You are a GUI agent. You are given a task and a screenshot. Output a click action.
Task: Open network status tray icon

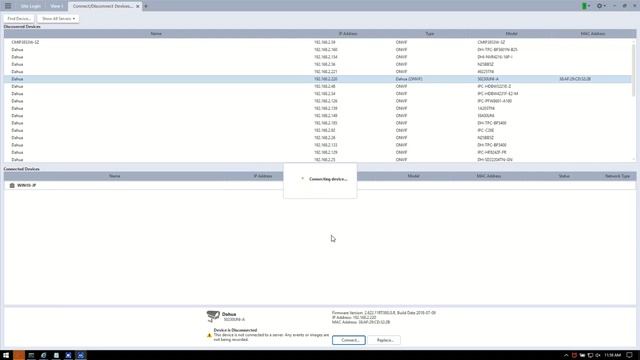pyautogui.click(x=590, y=356)
